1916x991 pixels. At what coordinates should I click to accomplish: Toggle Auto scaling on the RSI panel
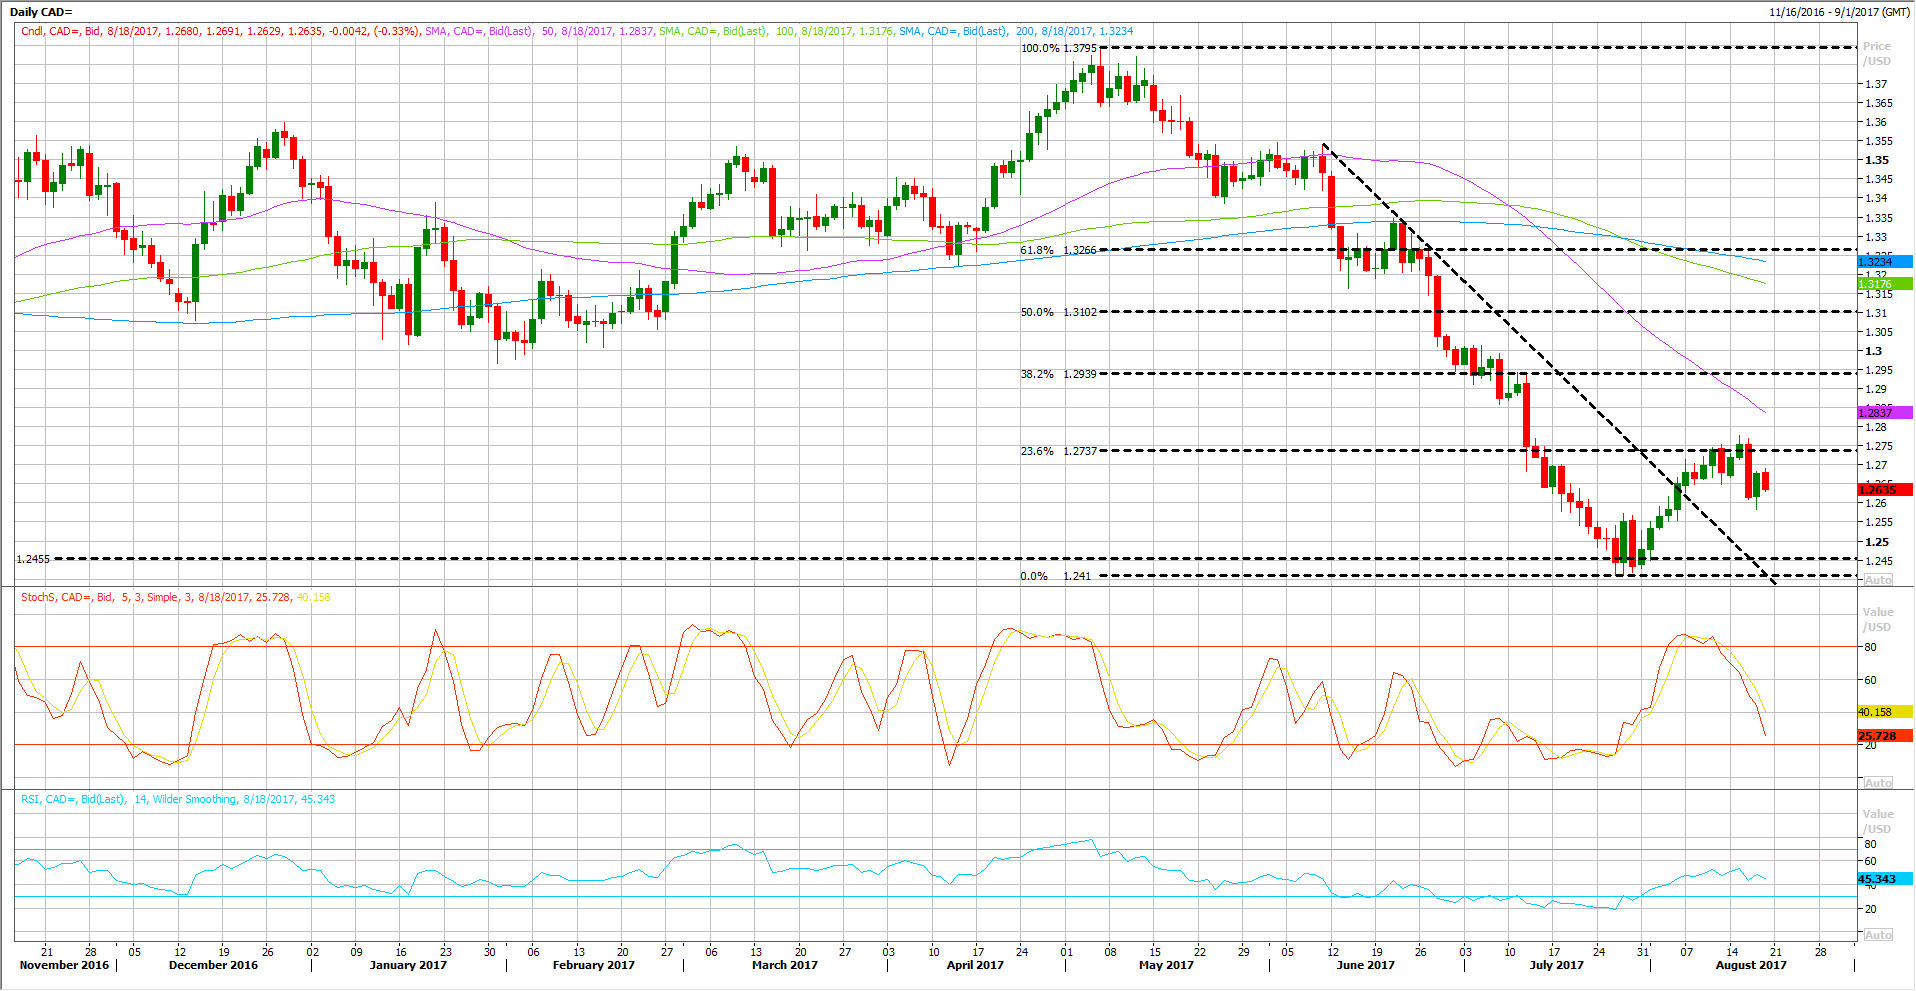pyautogui.click(x=1877, y=935)
